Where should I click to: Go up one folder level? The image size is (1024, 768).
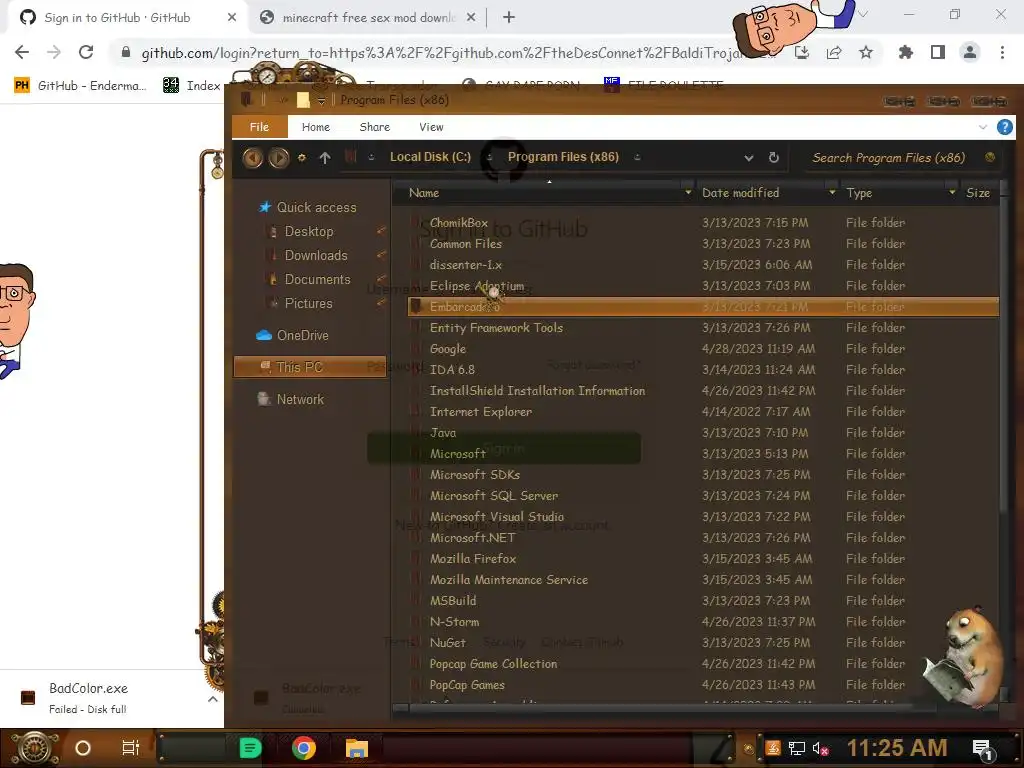click(x=325, y=157)
